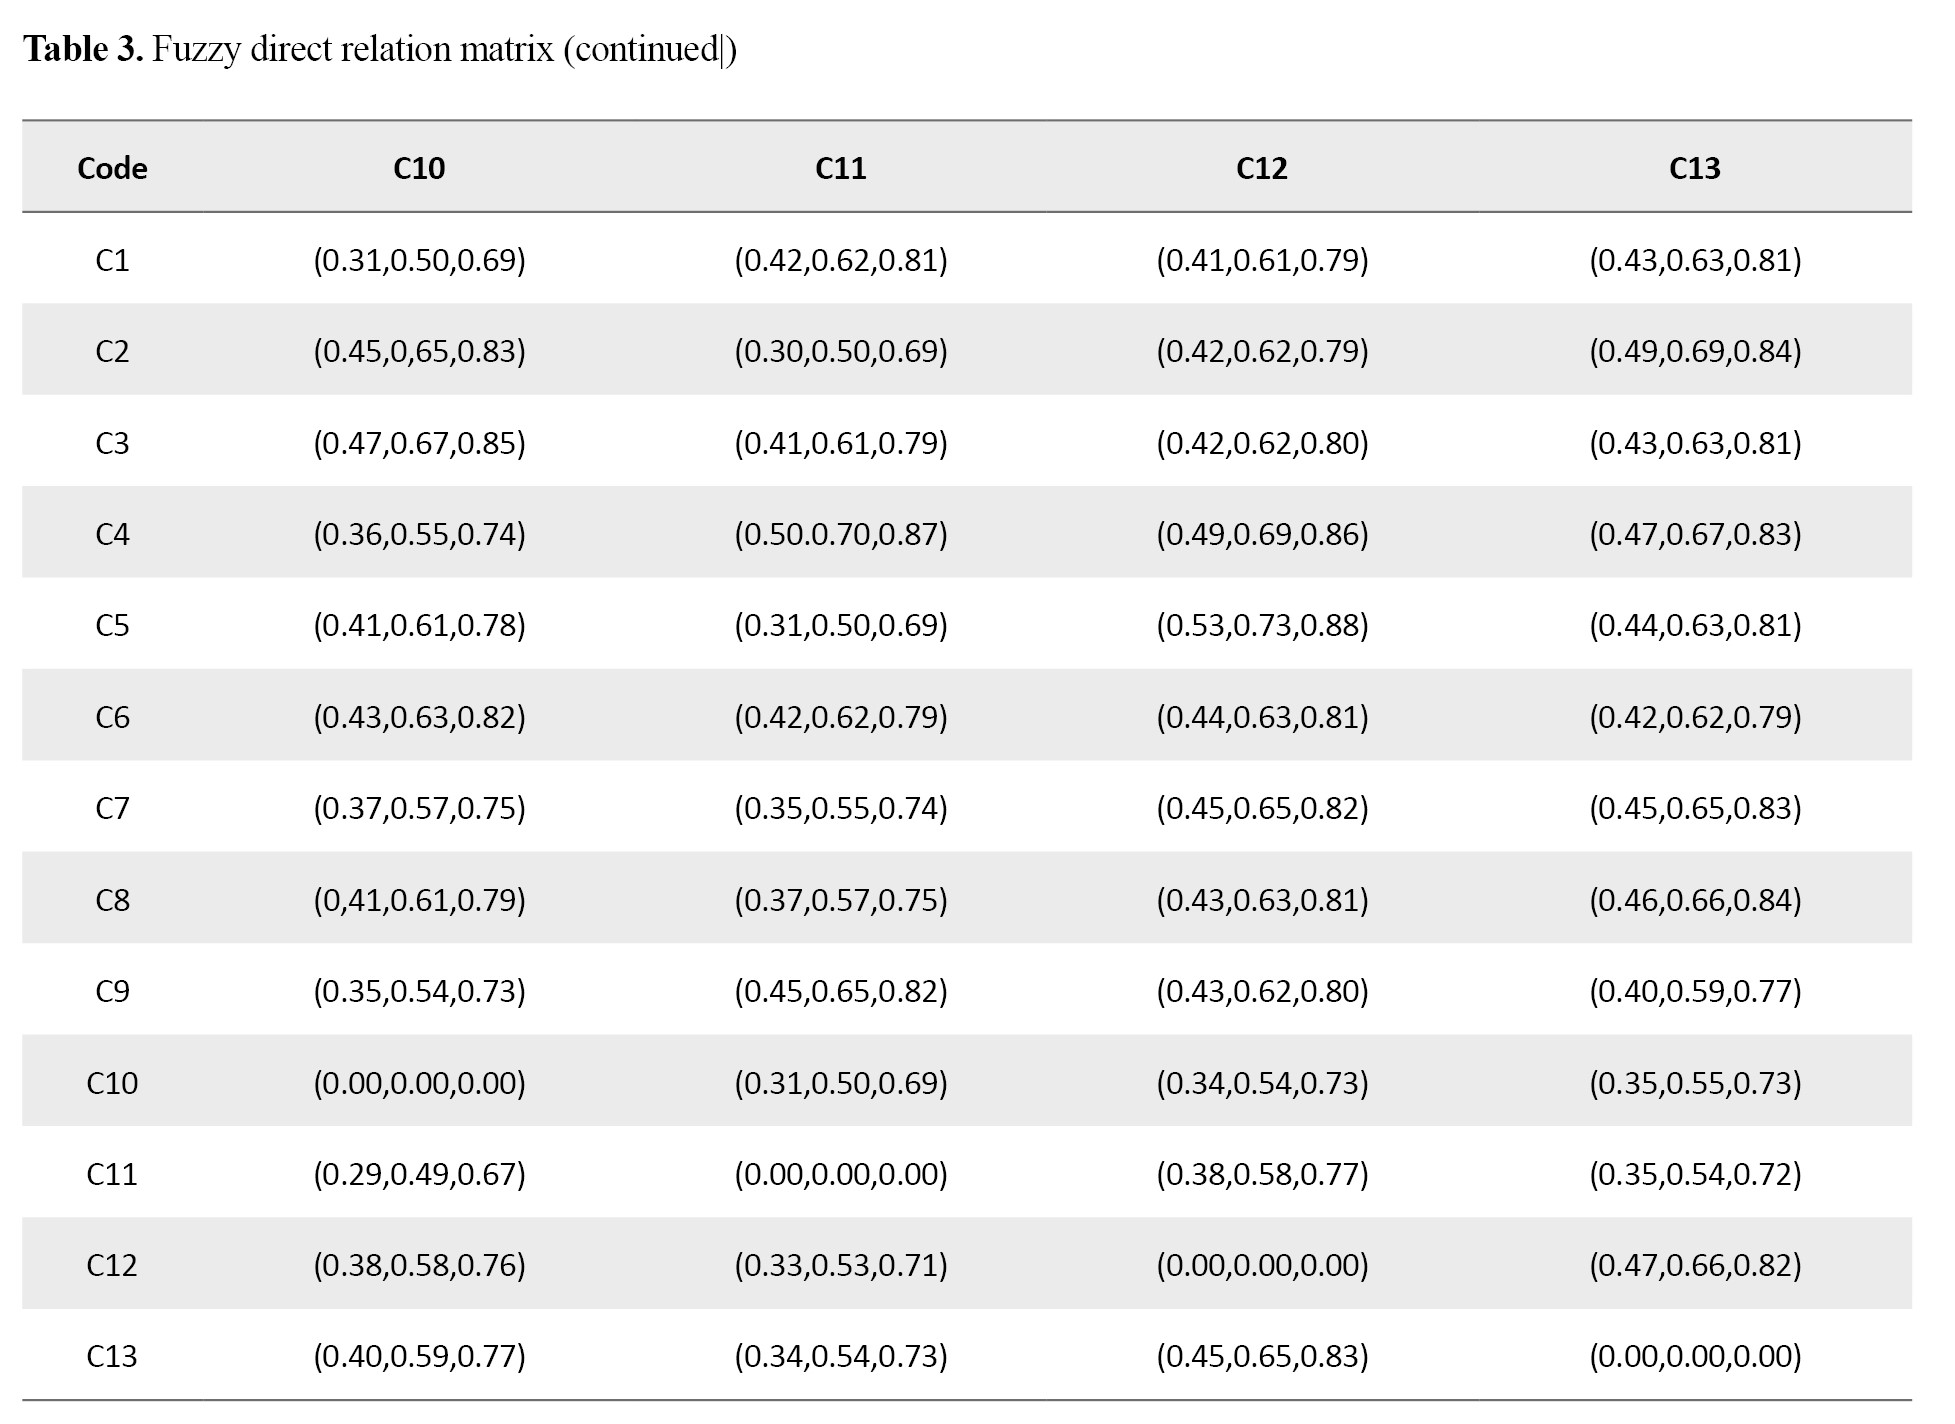The width and height of the screenshot is (1955, 1424).
Task: Select row label C7
Action: [x=112, y=808]
